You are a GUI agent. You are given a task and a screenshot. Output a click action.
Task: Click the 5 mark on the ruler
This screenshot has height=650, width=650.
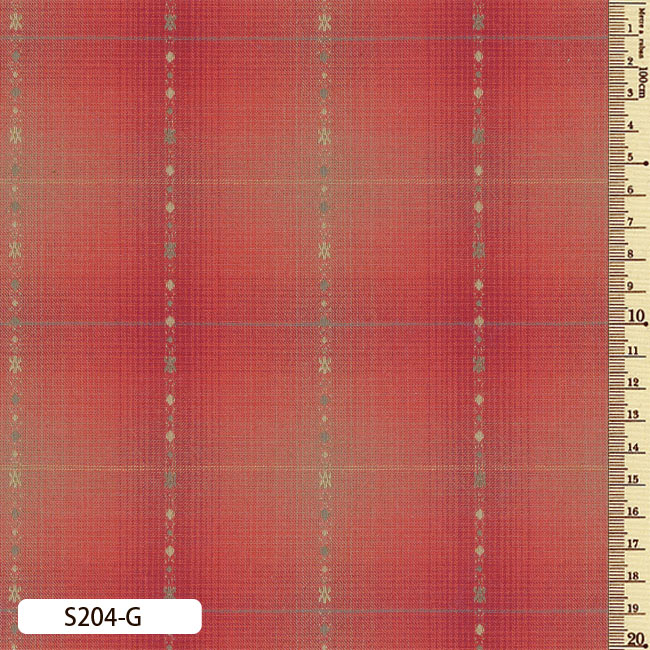click(630, 157)
